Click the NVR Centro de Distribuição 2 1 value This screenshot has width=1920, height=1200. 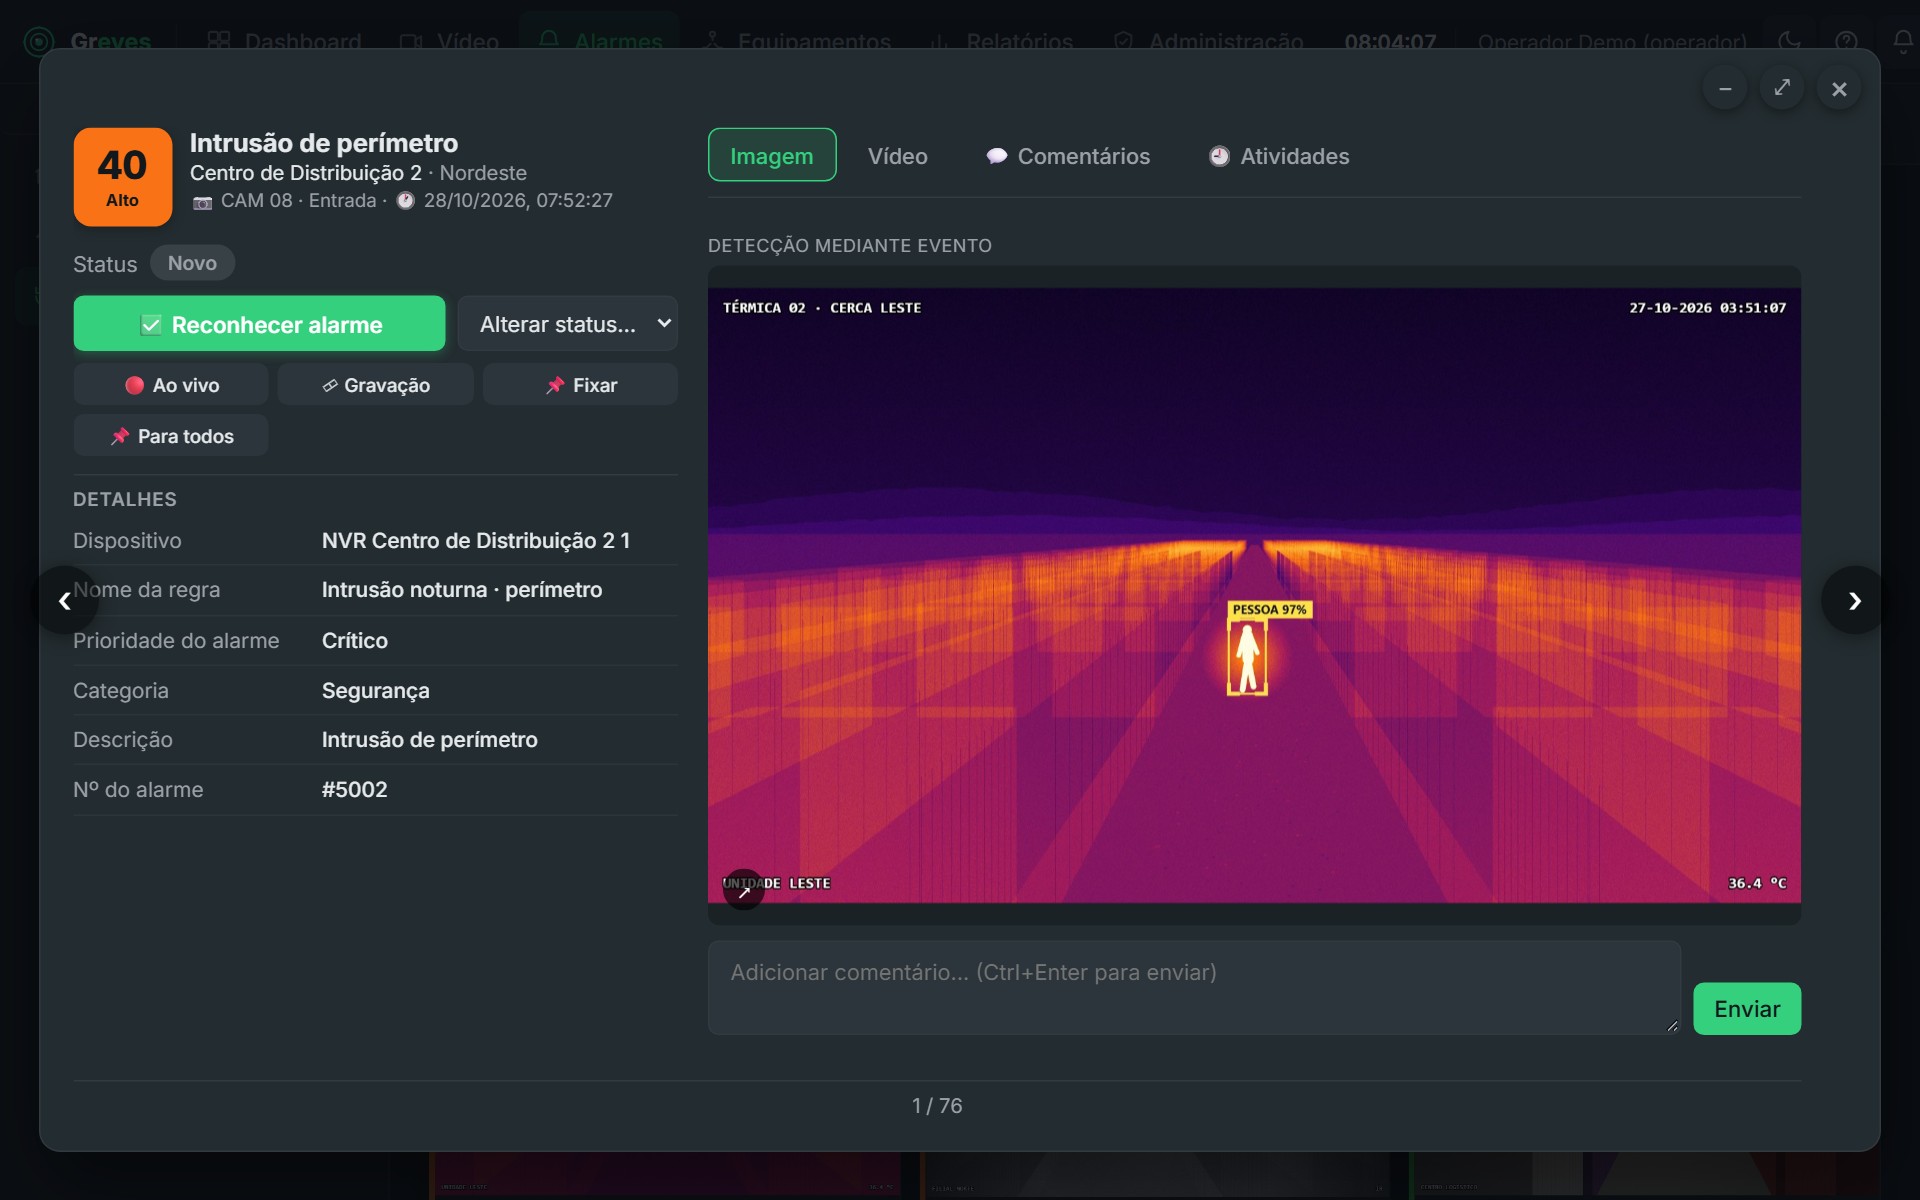[476, 540]
